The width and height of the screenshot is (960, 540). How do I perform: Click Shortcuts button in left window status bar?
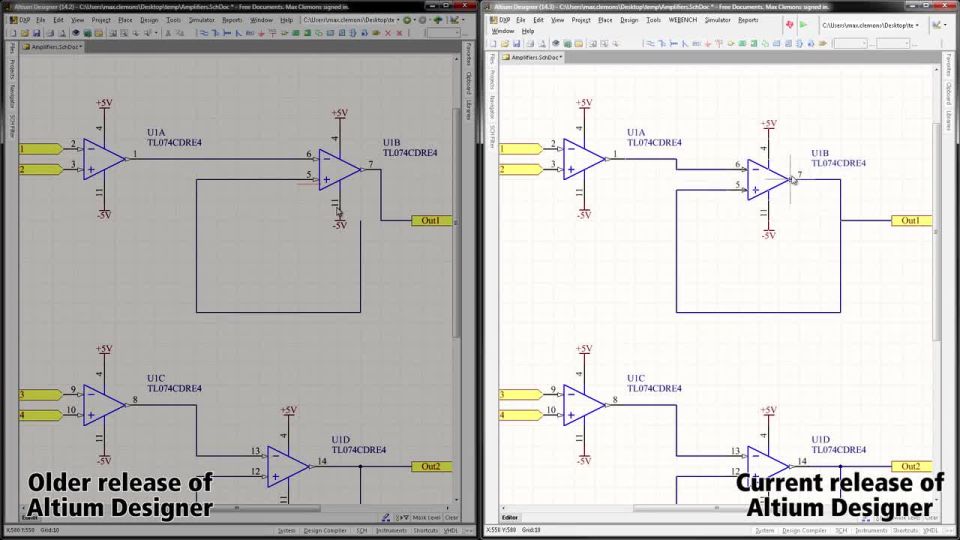click(x=425, y=531)
